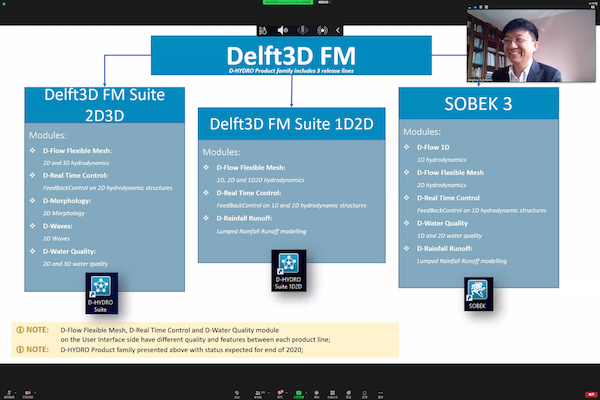Click the Delft3D FM Suite 1D2D heading
Viewport: 600px width, 400px height.
click(291, 126)
